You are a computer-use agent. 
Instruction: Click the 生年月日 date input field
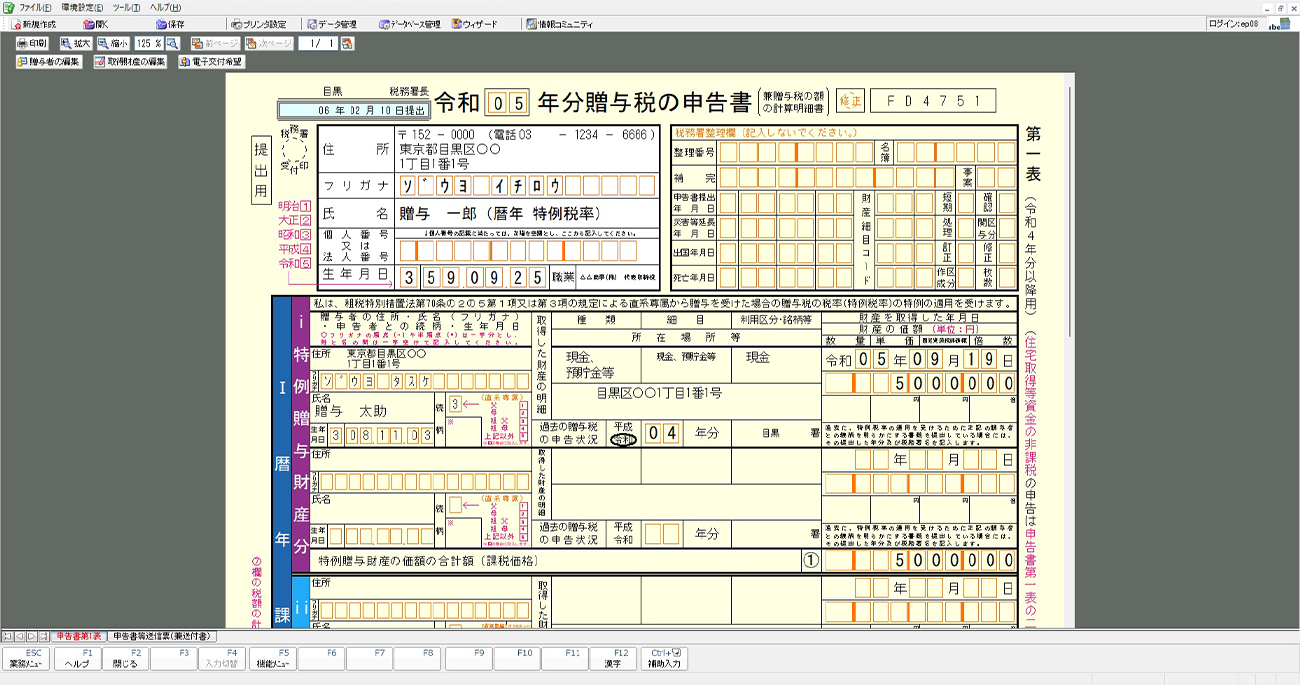point(473,277)
